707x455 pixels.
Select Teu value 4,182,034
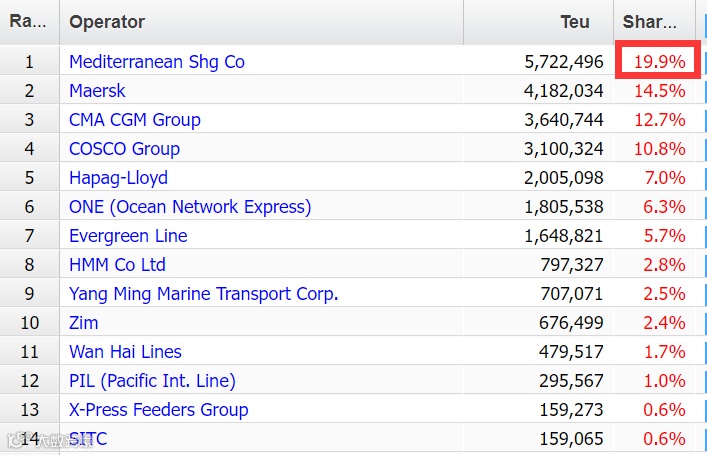tap(564, 91)
